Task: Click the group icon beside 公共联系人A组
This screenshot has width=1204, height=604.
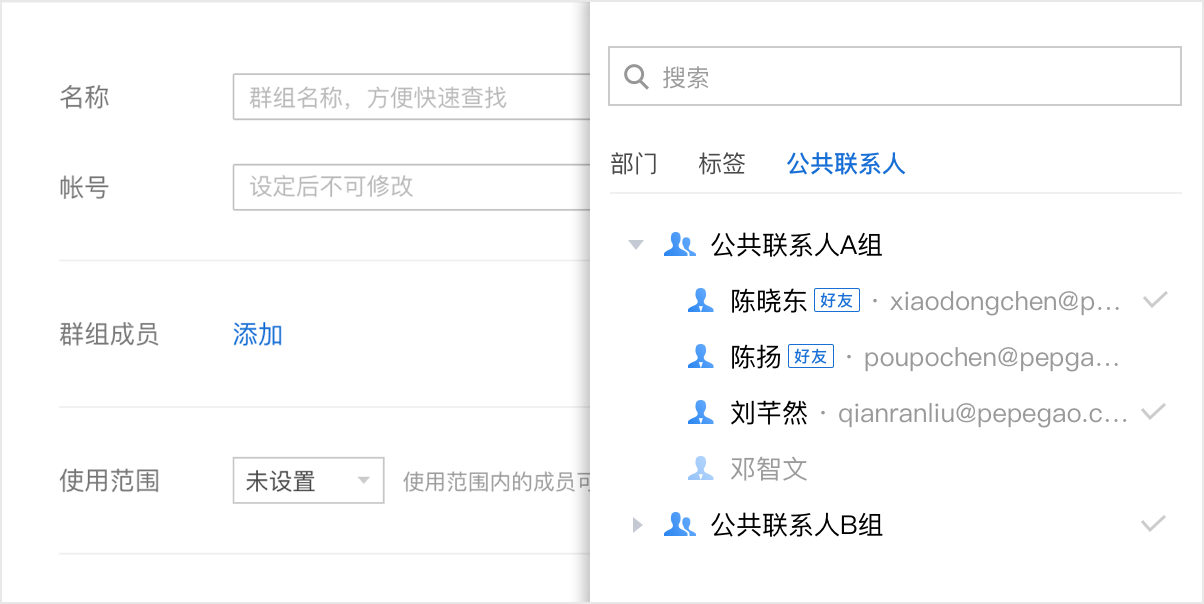Action: pyautogui.click(x=680, y=243)
